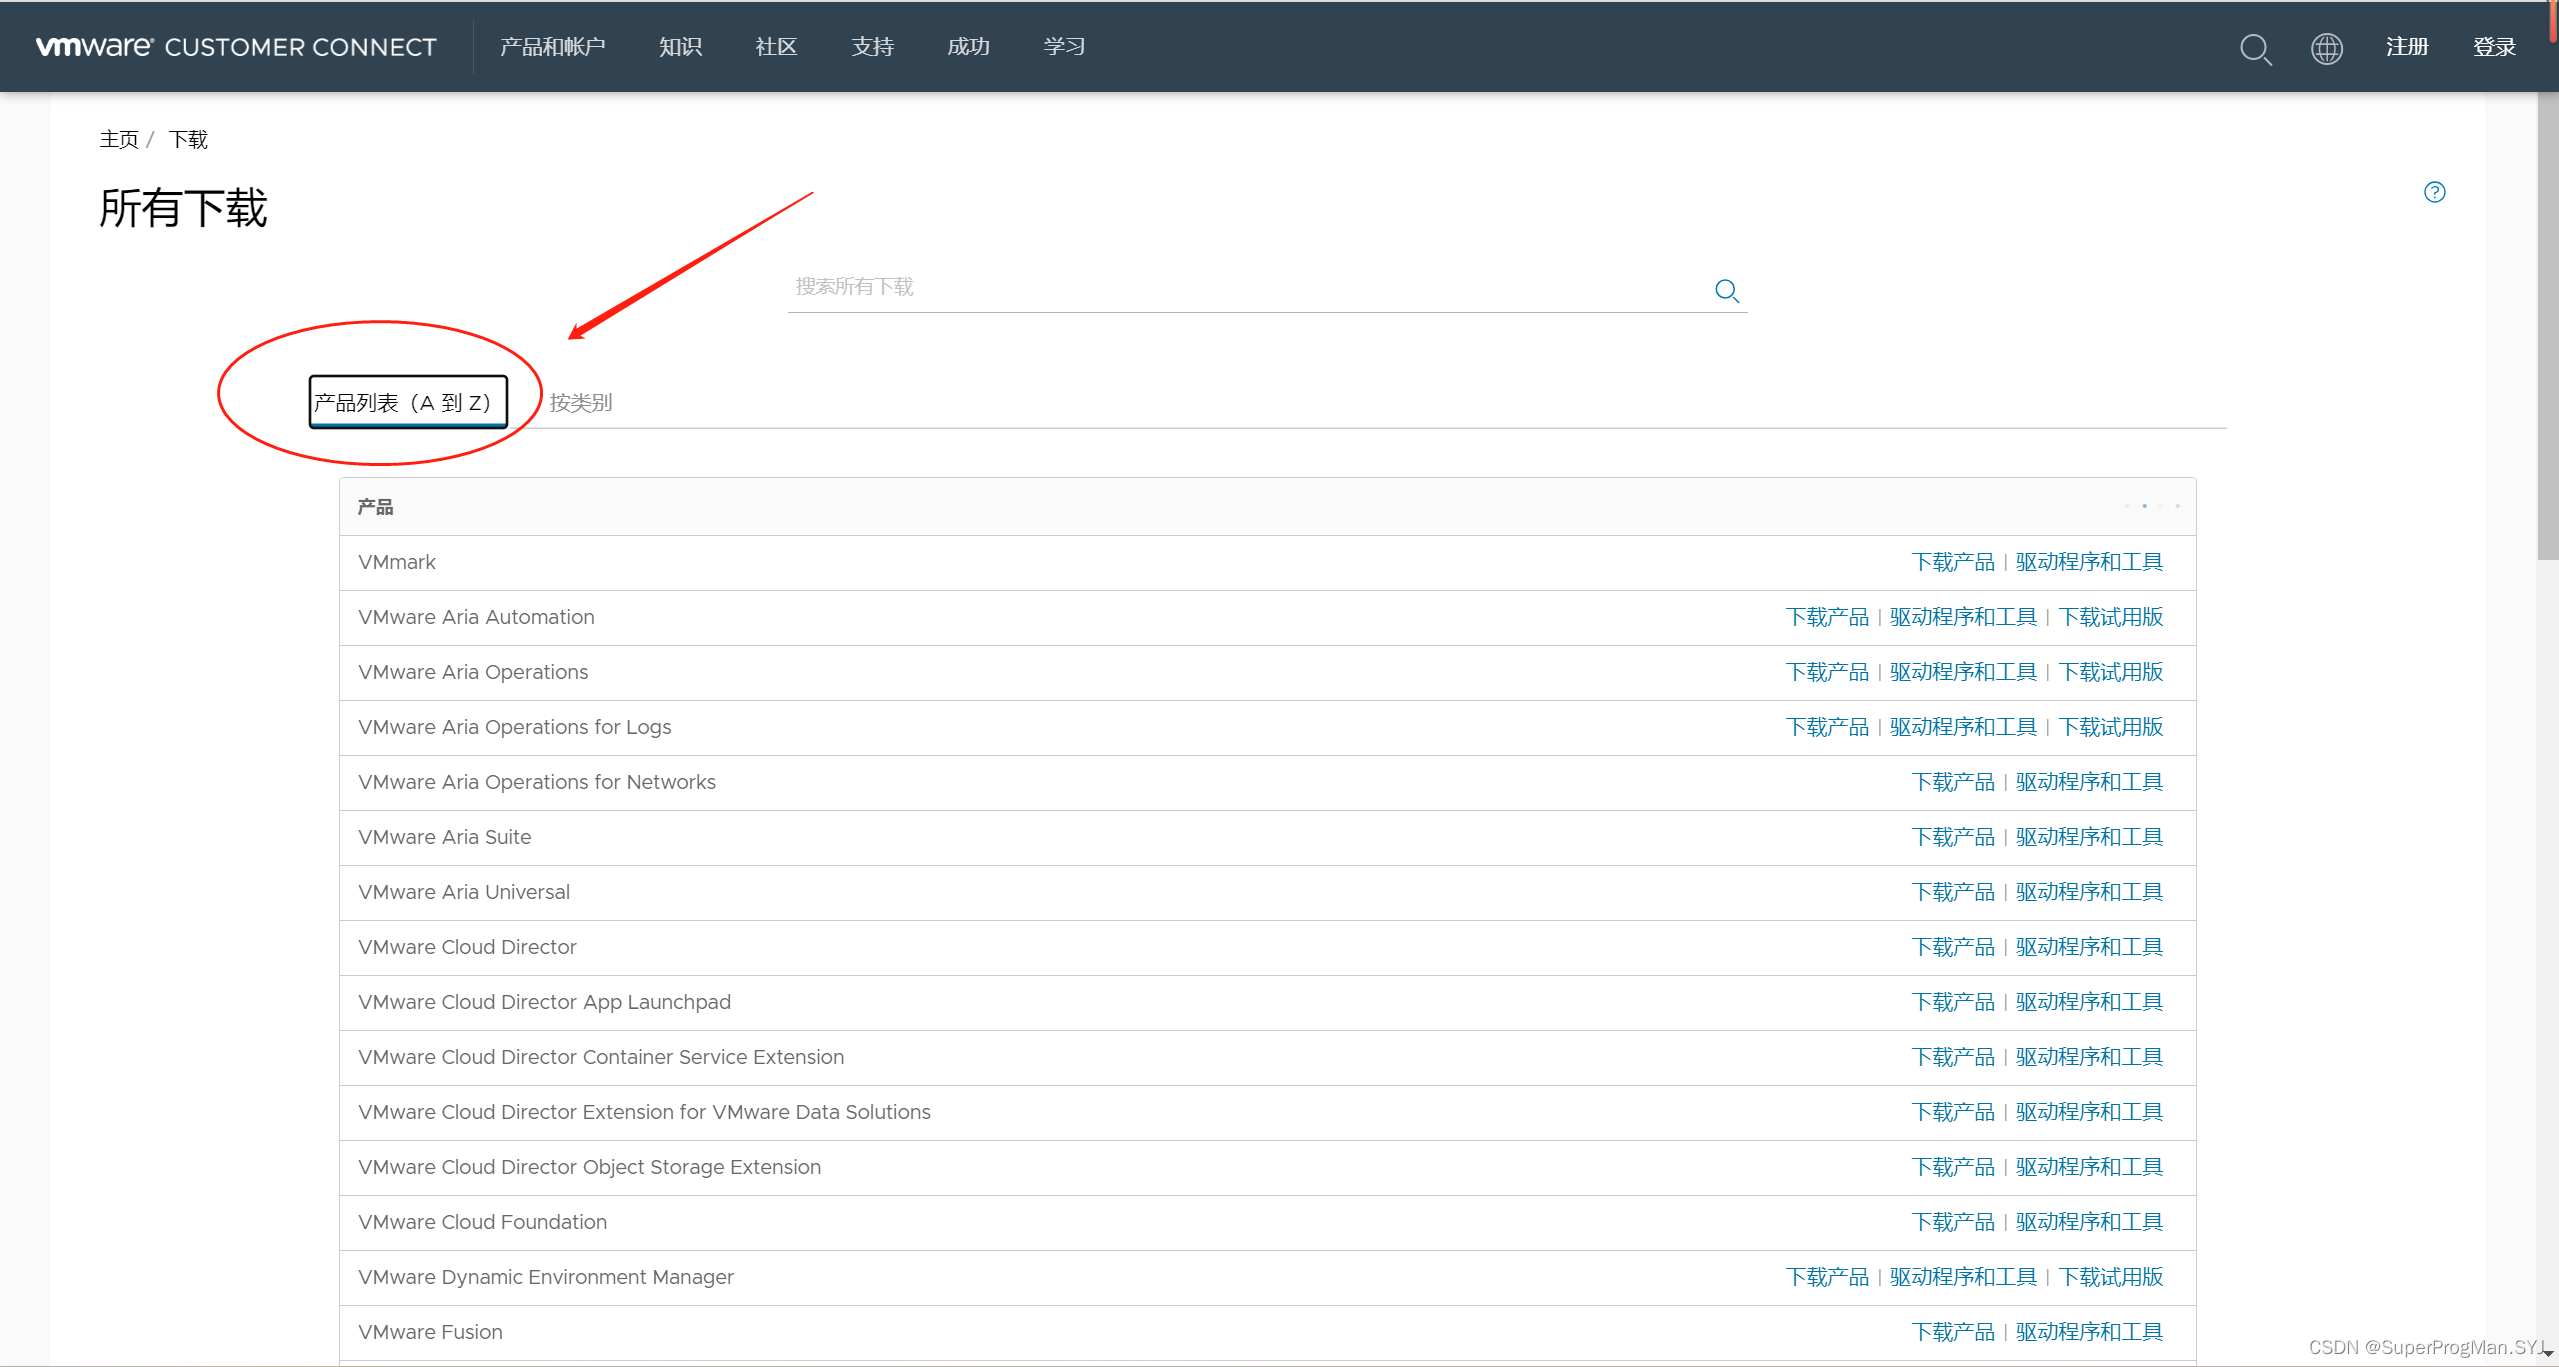Viewport: 2559px width, 1367px height.
Task: Select the VMware Cloud Foundation product name
Action: click(483, 1222)
